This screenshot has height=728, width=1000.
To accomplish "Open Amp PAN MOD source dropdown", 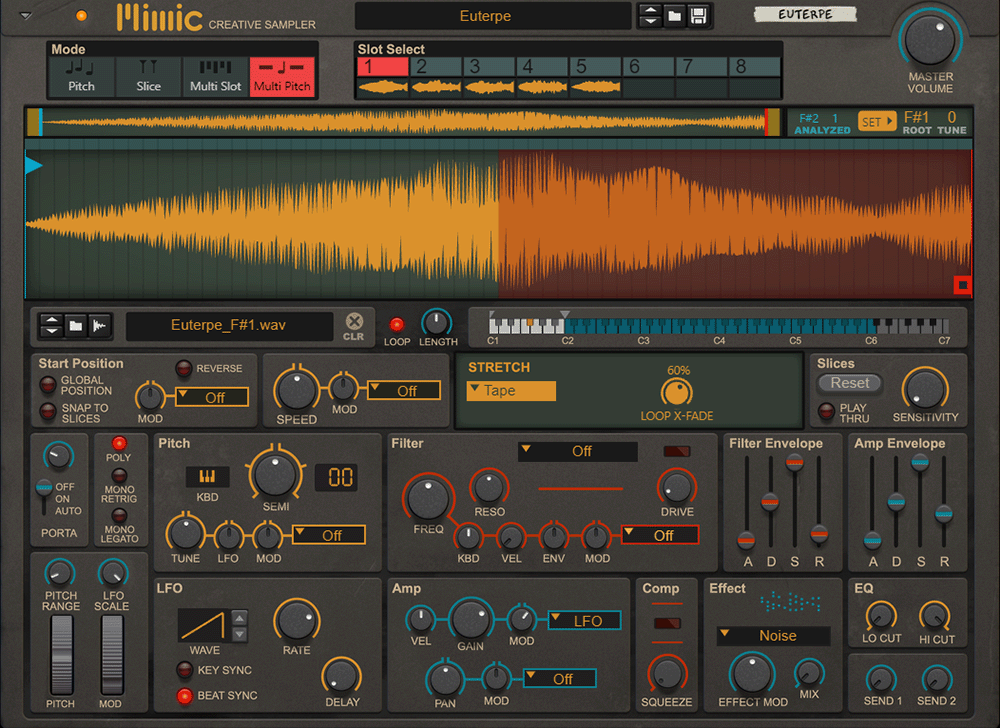I will [x=559, y=678].
